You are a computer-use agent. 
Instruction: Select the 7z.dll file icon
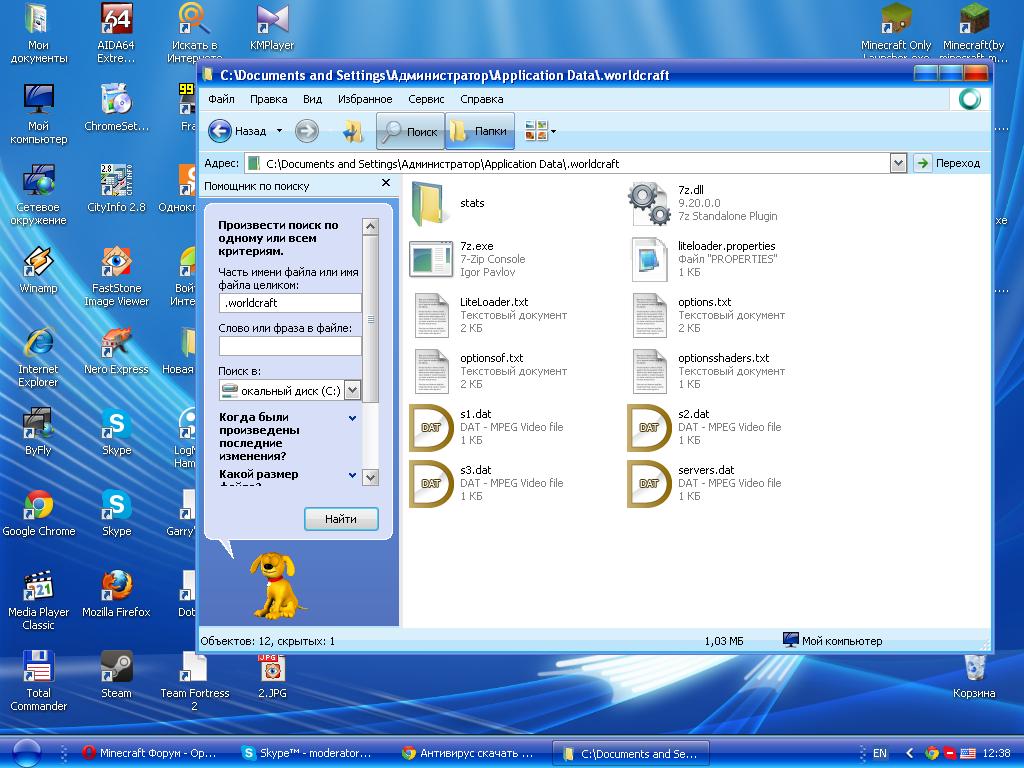tap(649, 203)
